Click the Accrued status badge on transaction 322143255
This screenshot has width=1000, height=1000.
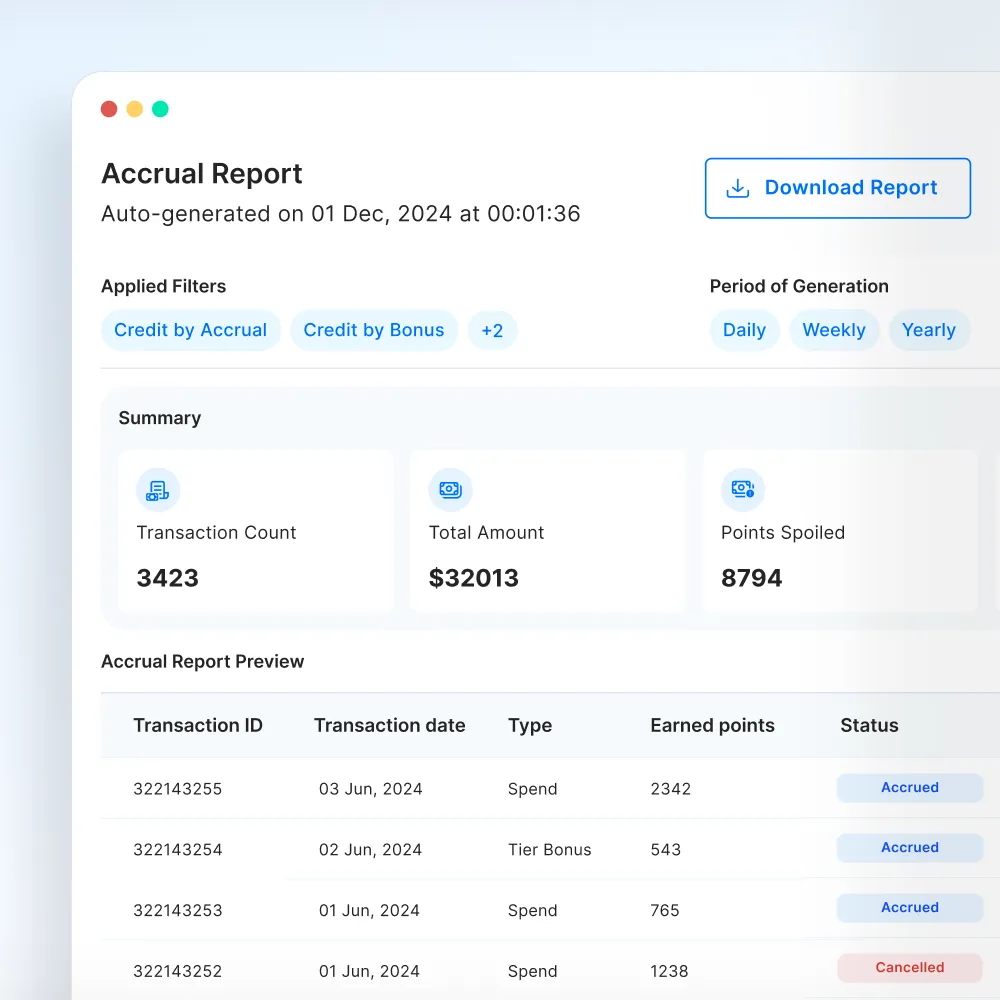(909, 788)
